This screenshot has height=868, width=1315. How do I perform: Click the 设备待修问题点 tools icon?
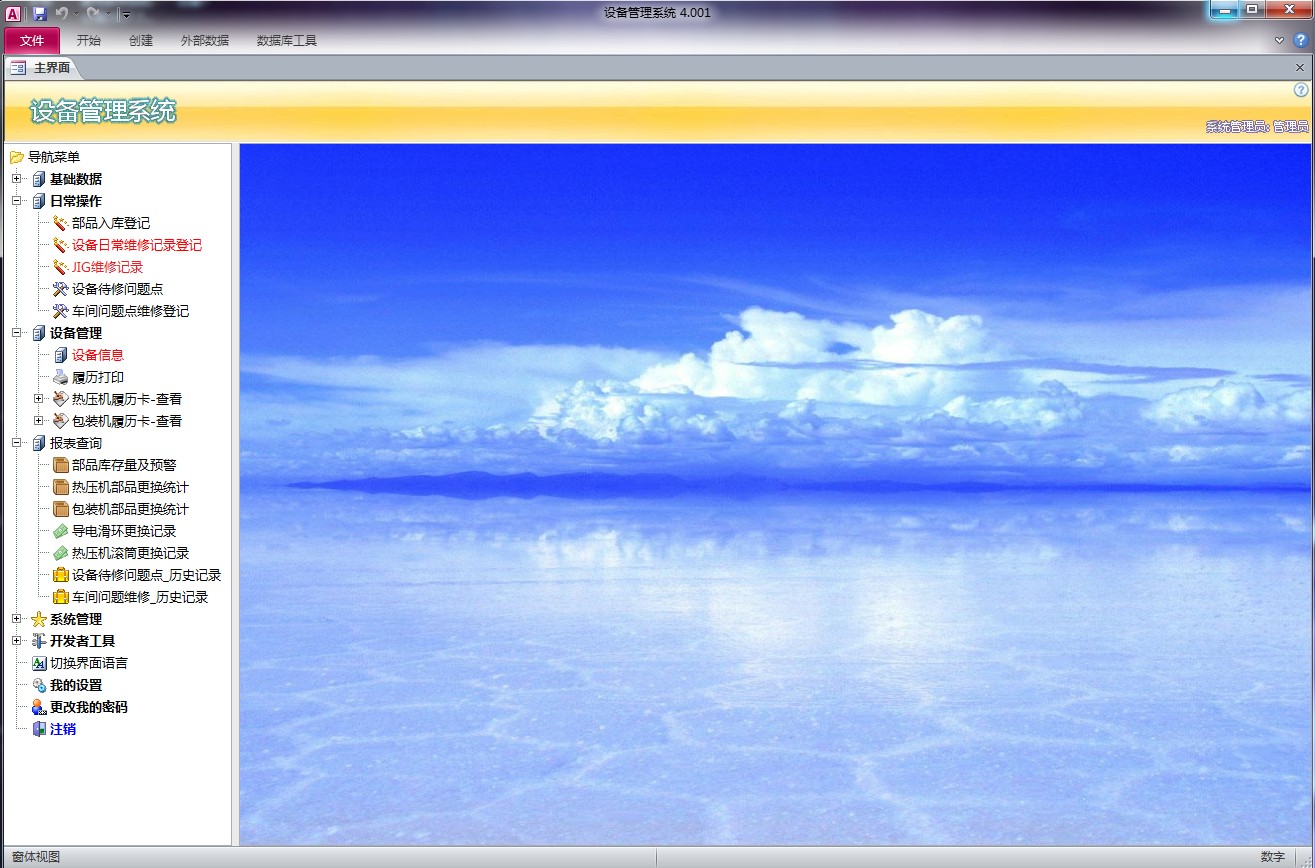(61, 289)
